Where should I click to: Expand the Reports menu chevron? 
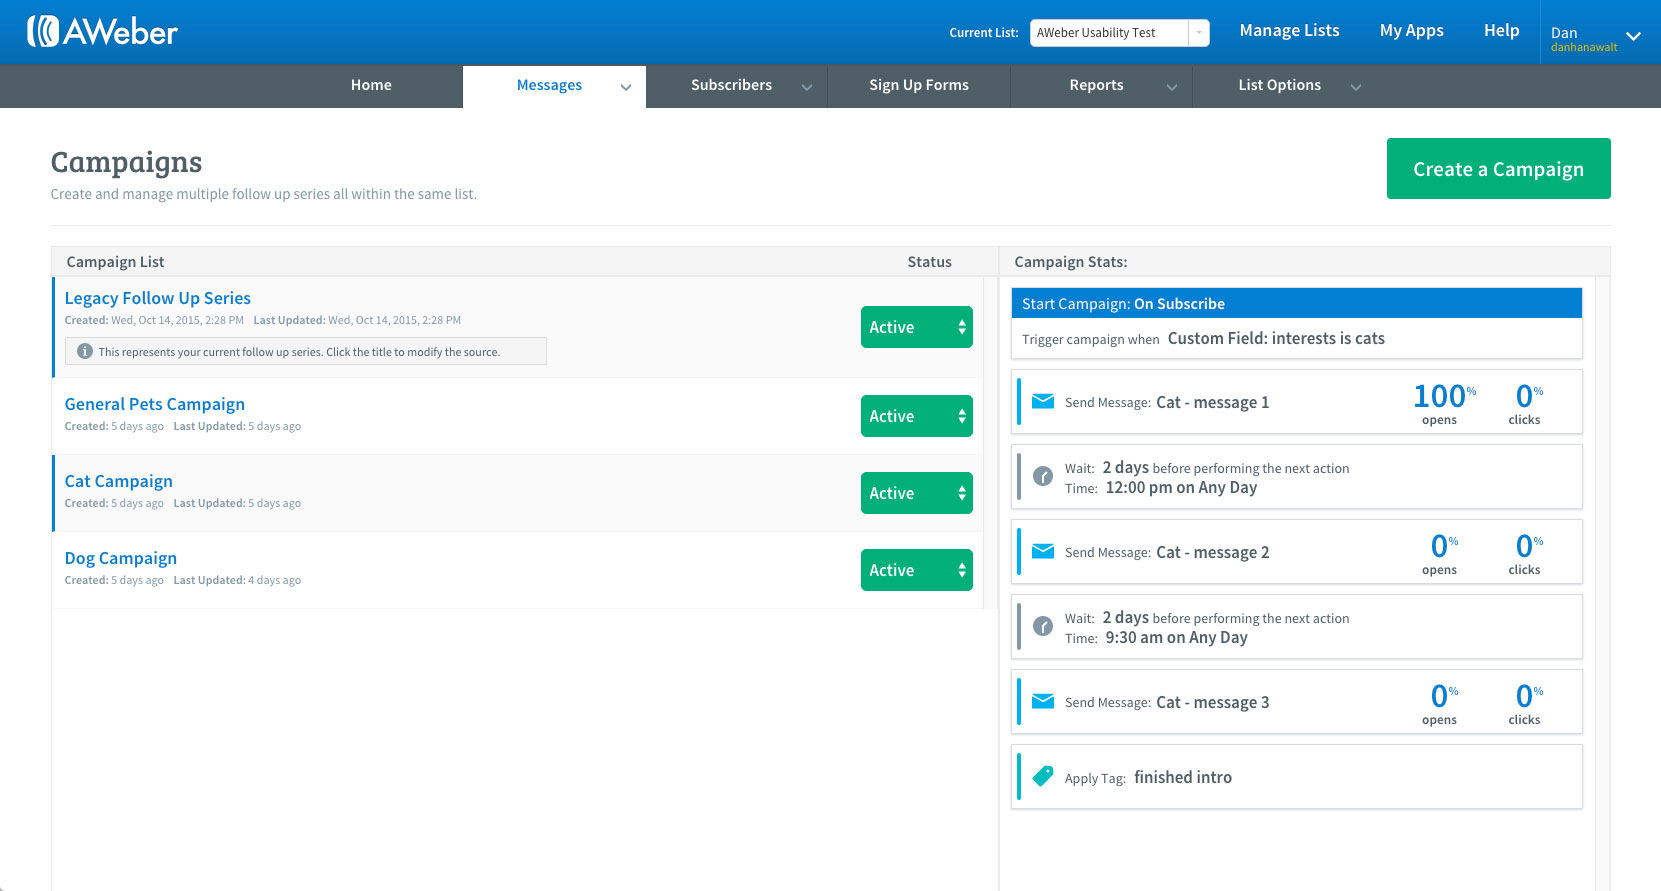(x=1172, y=87)
